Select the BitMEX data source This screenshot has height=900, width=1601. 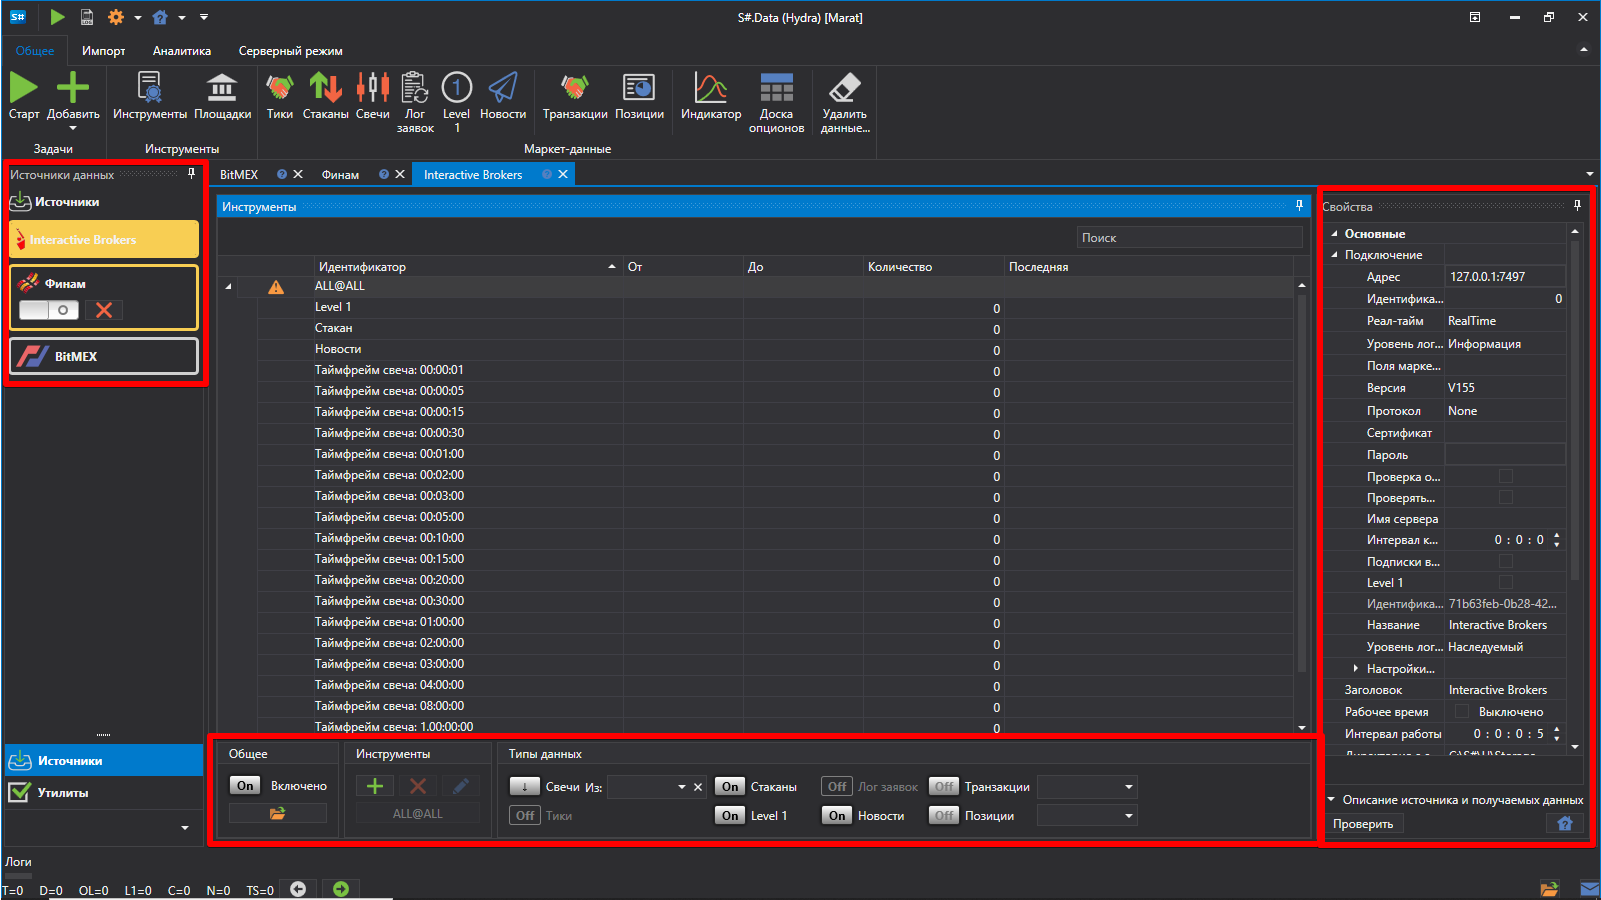coord(104,356)
